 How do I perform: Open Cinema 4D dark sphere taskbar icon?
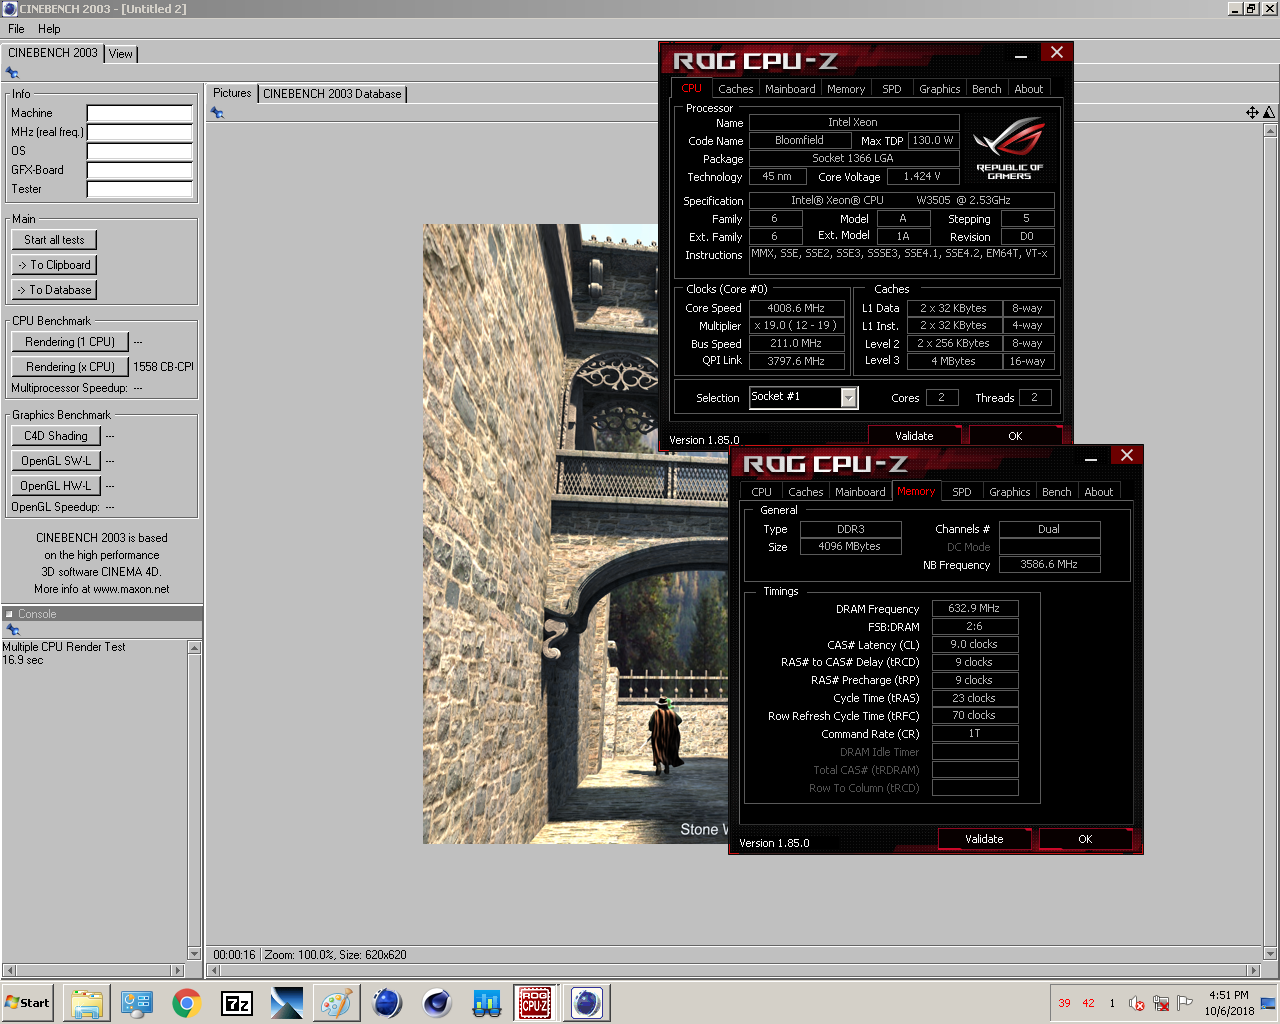pos(437,1003)
